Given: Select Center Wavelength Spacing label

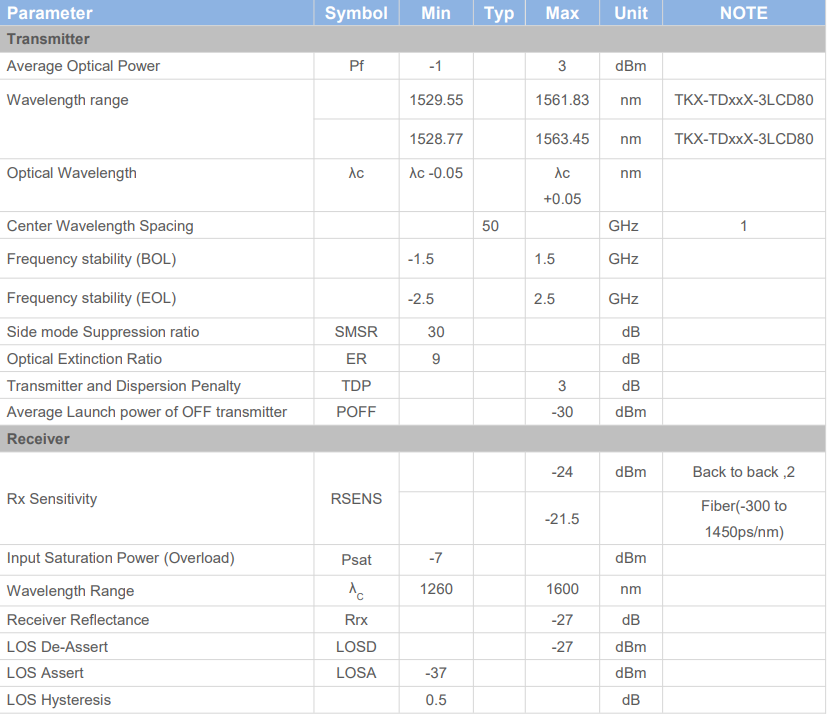Looking at the screenshot, I should pos(100,226).
